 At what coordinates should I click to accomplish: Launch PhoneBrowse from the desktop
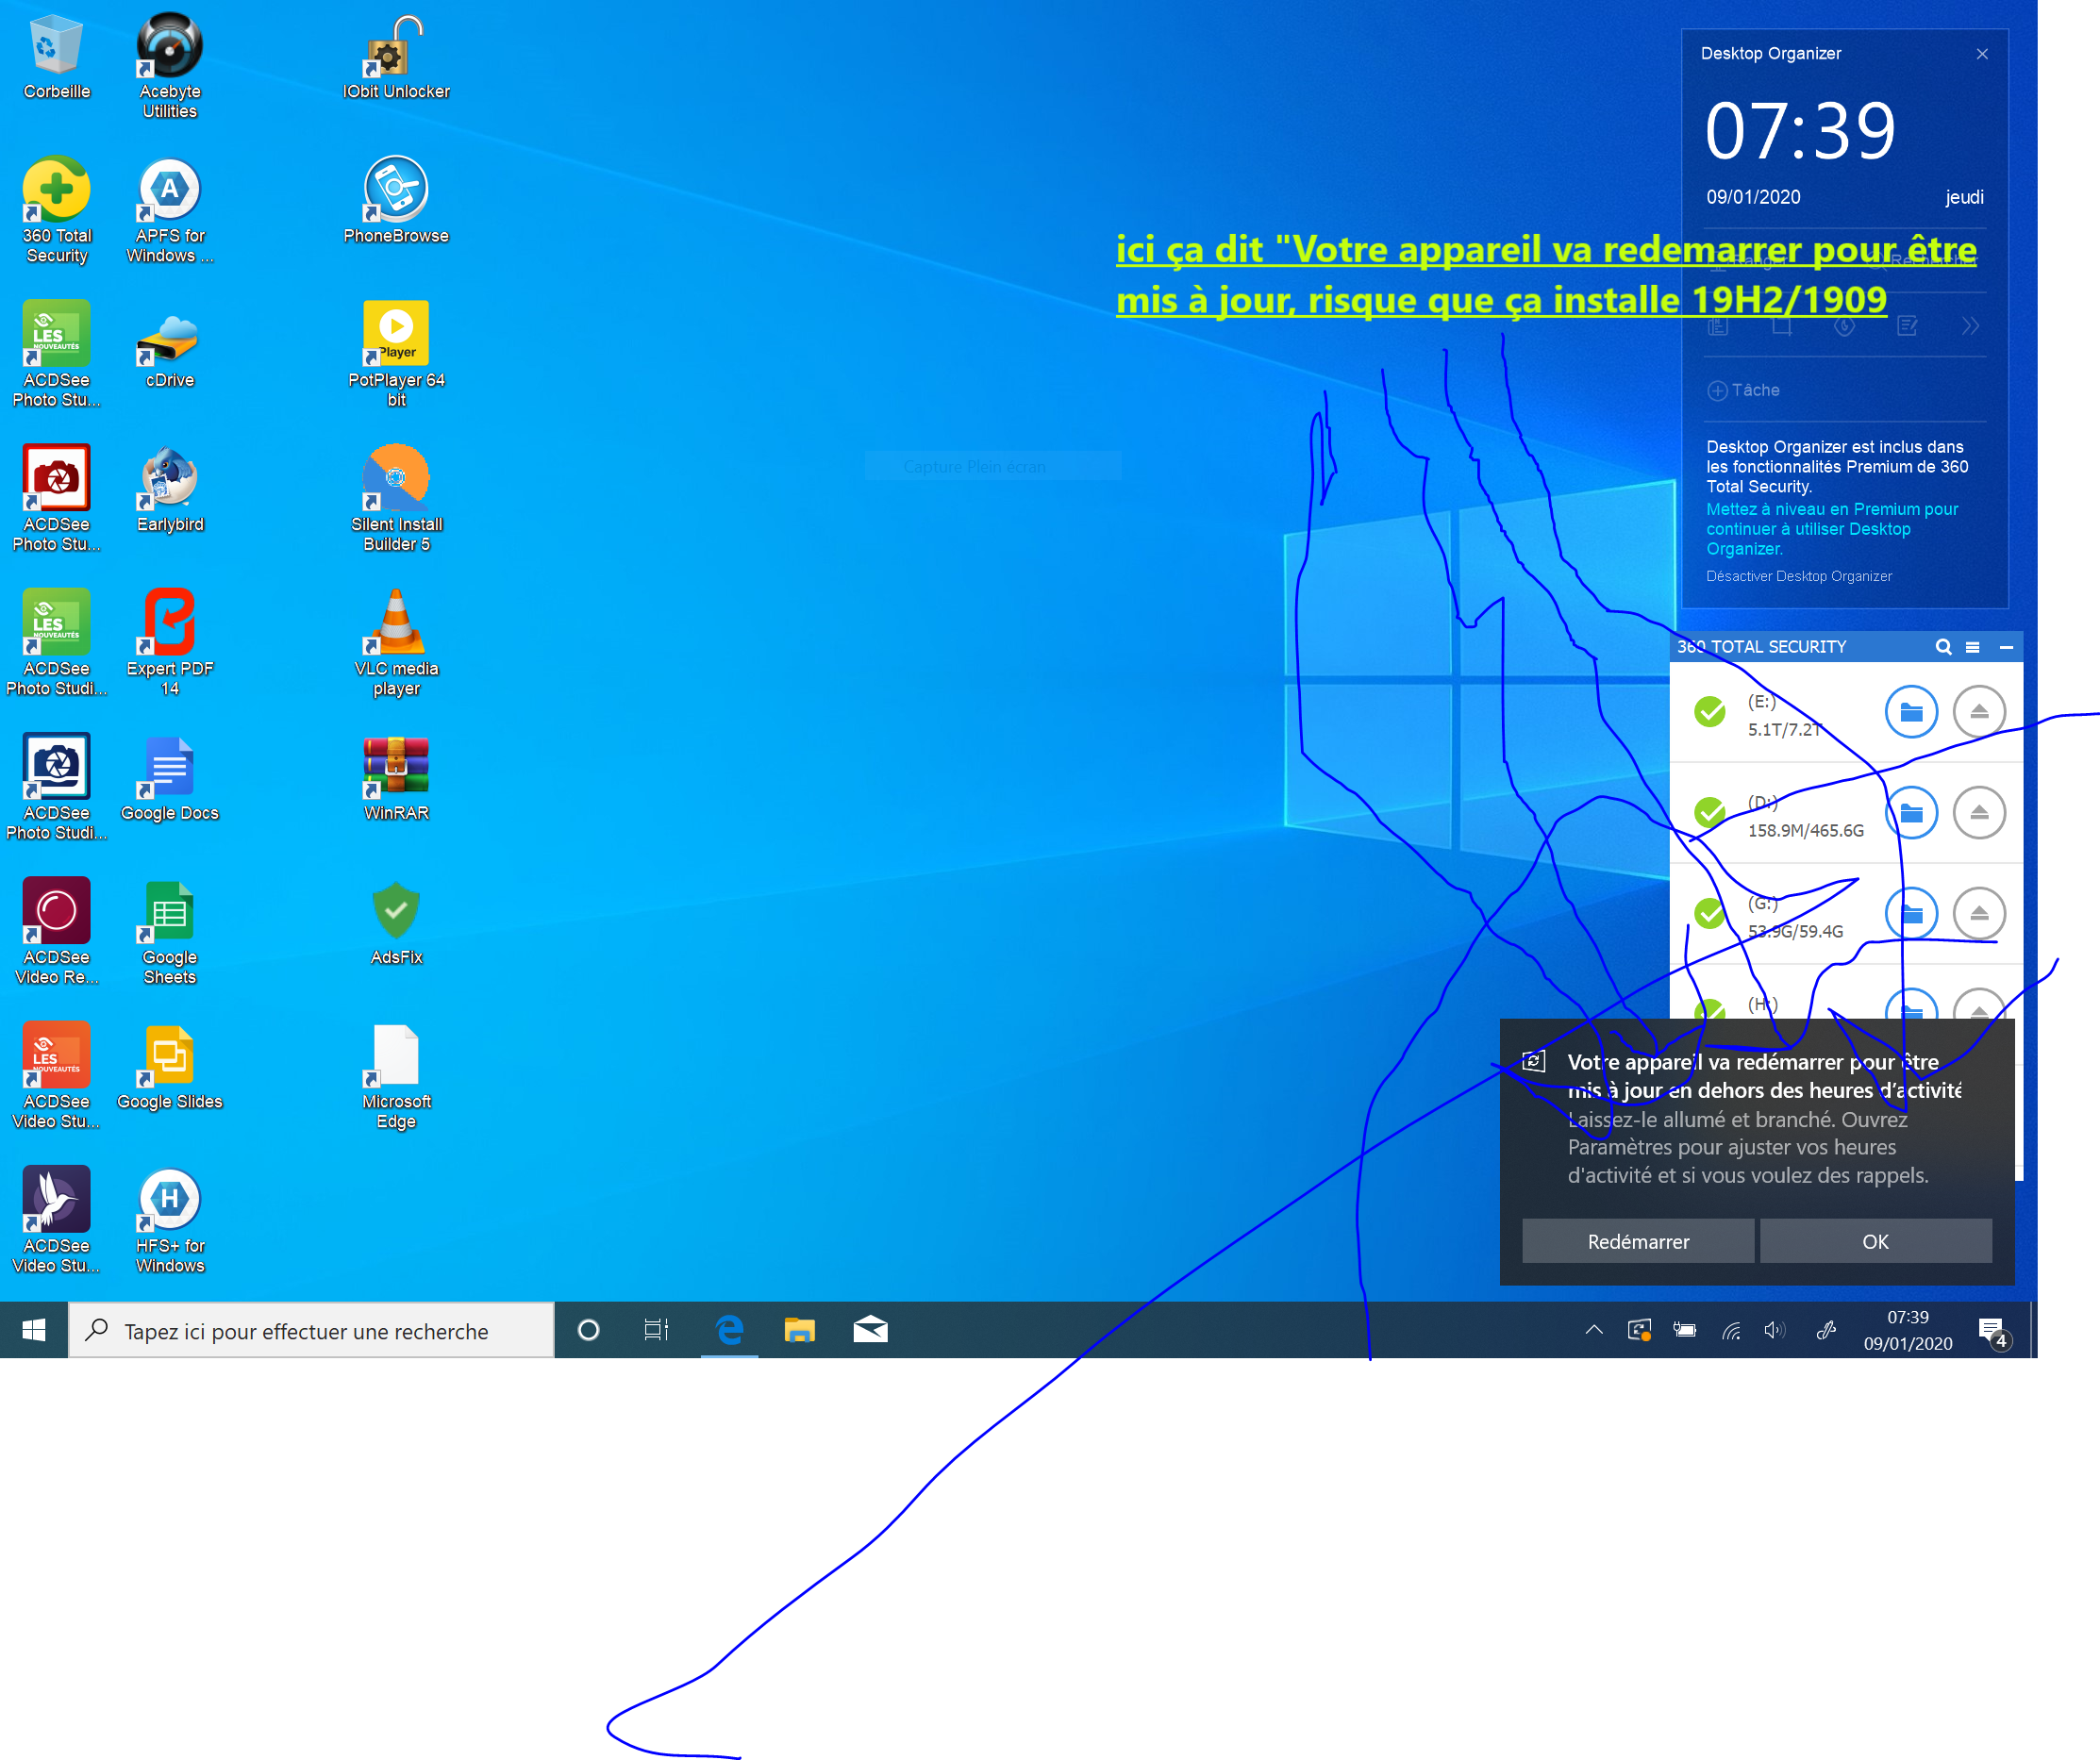[396, 202]
